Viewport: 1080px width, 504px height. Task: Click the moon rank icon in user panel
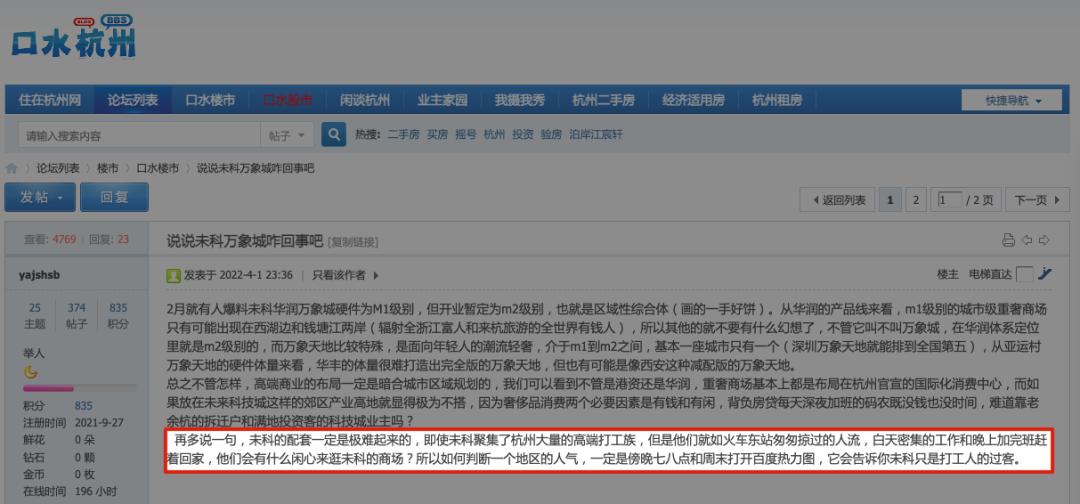[x=31, y=372]
